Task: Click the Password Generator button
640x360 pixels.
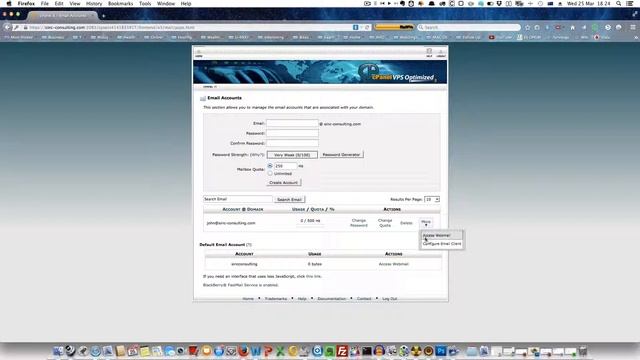Action: click(341, 155)
